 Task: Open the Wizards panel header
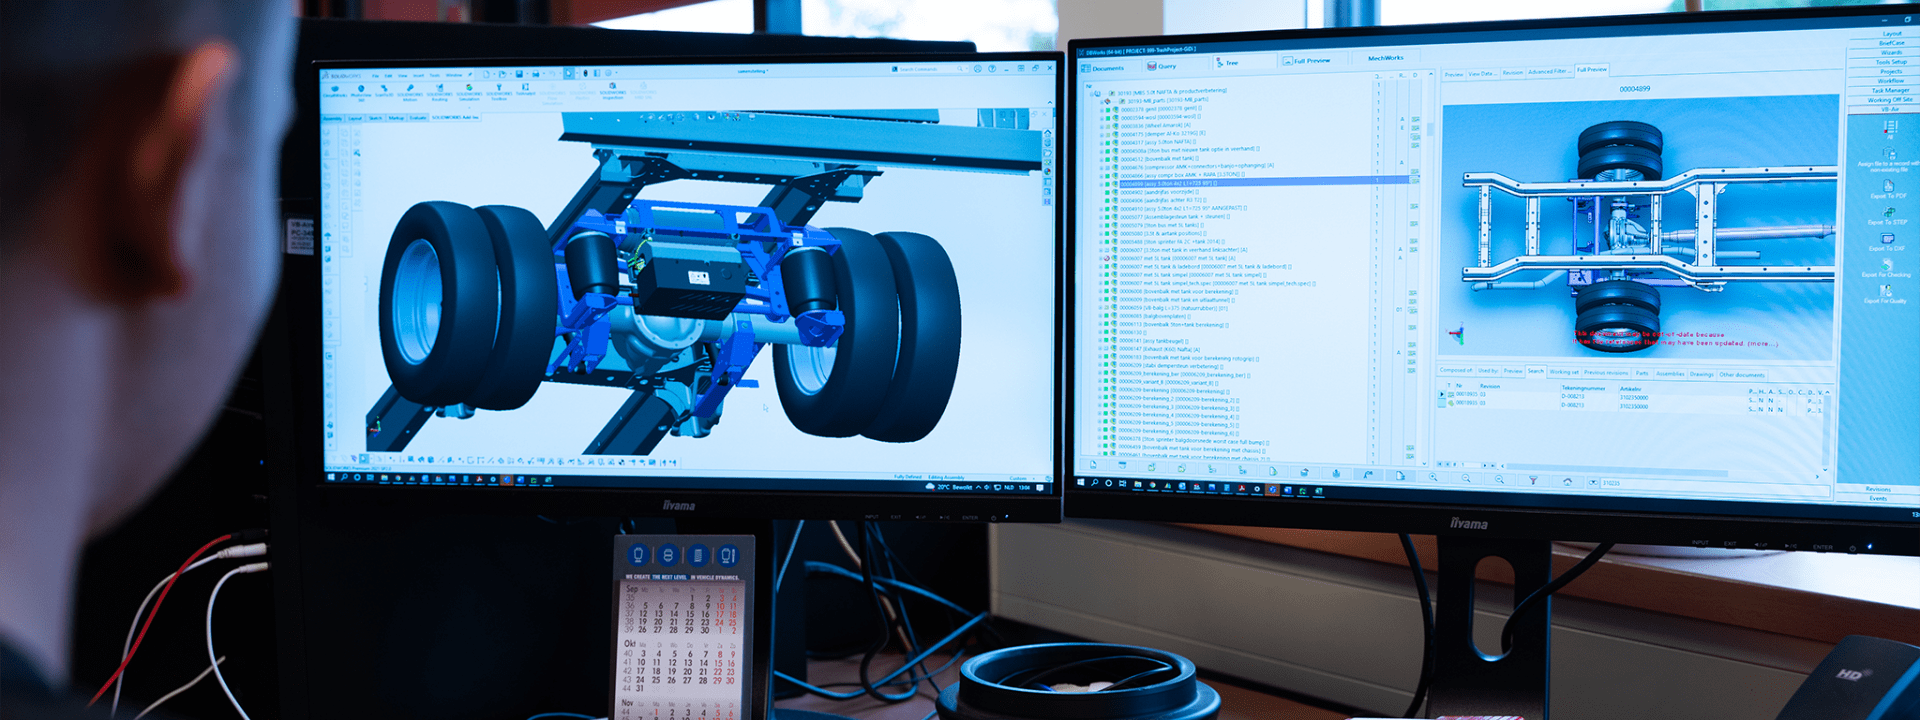[1891, 52]
